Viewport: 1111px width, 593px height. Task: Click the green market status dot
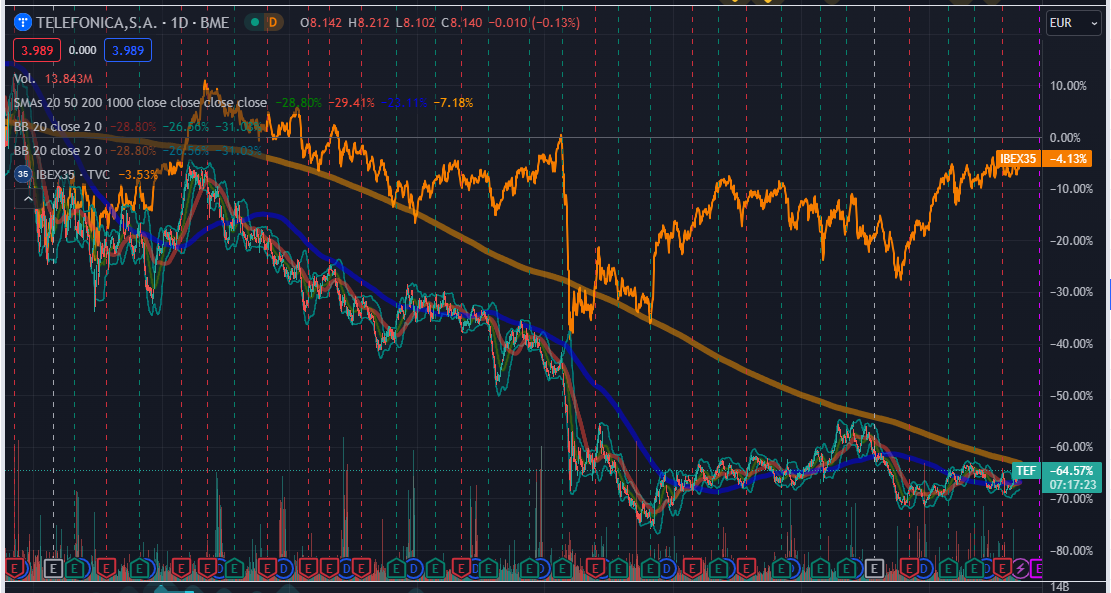tap(254, 23)
